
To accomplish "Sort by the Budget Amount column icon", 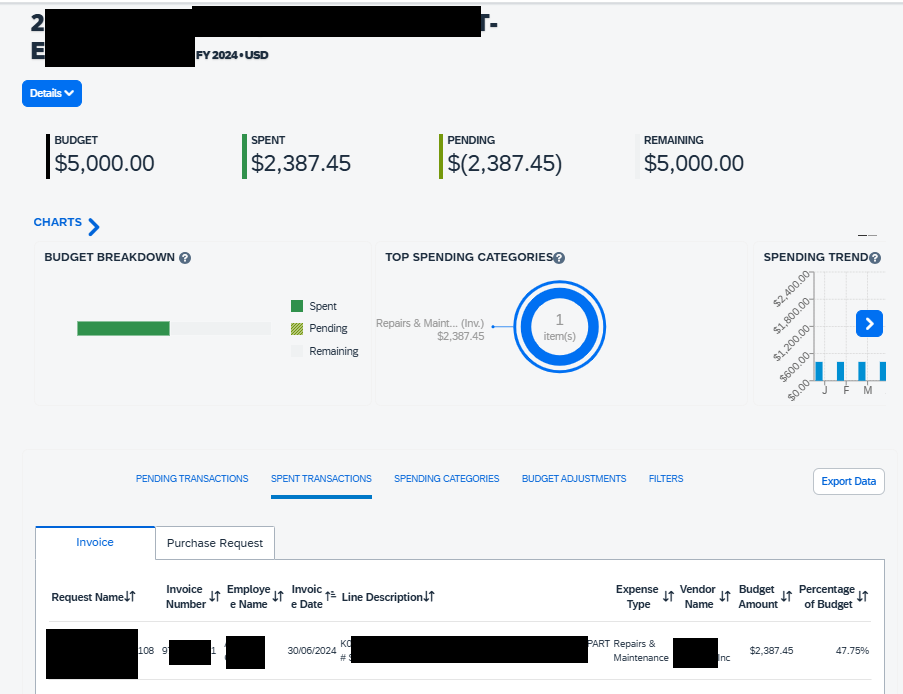I will coord(787,597).
